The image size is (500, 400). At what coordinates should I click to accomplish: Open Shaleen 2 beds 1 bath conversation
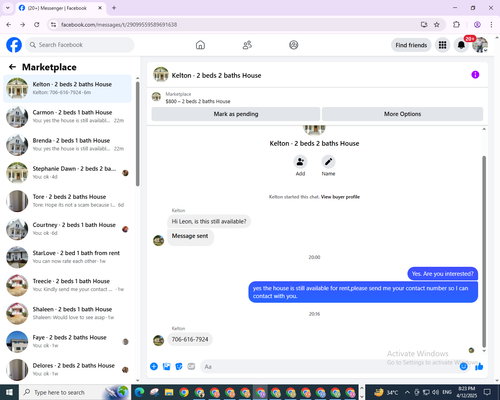[x=67, y=313]
